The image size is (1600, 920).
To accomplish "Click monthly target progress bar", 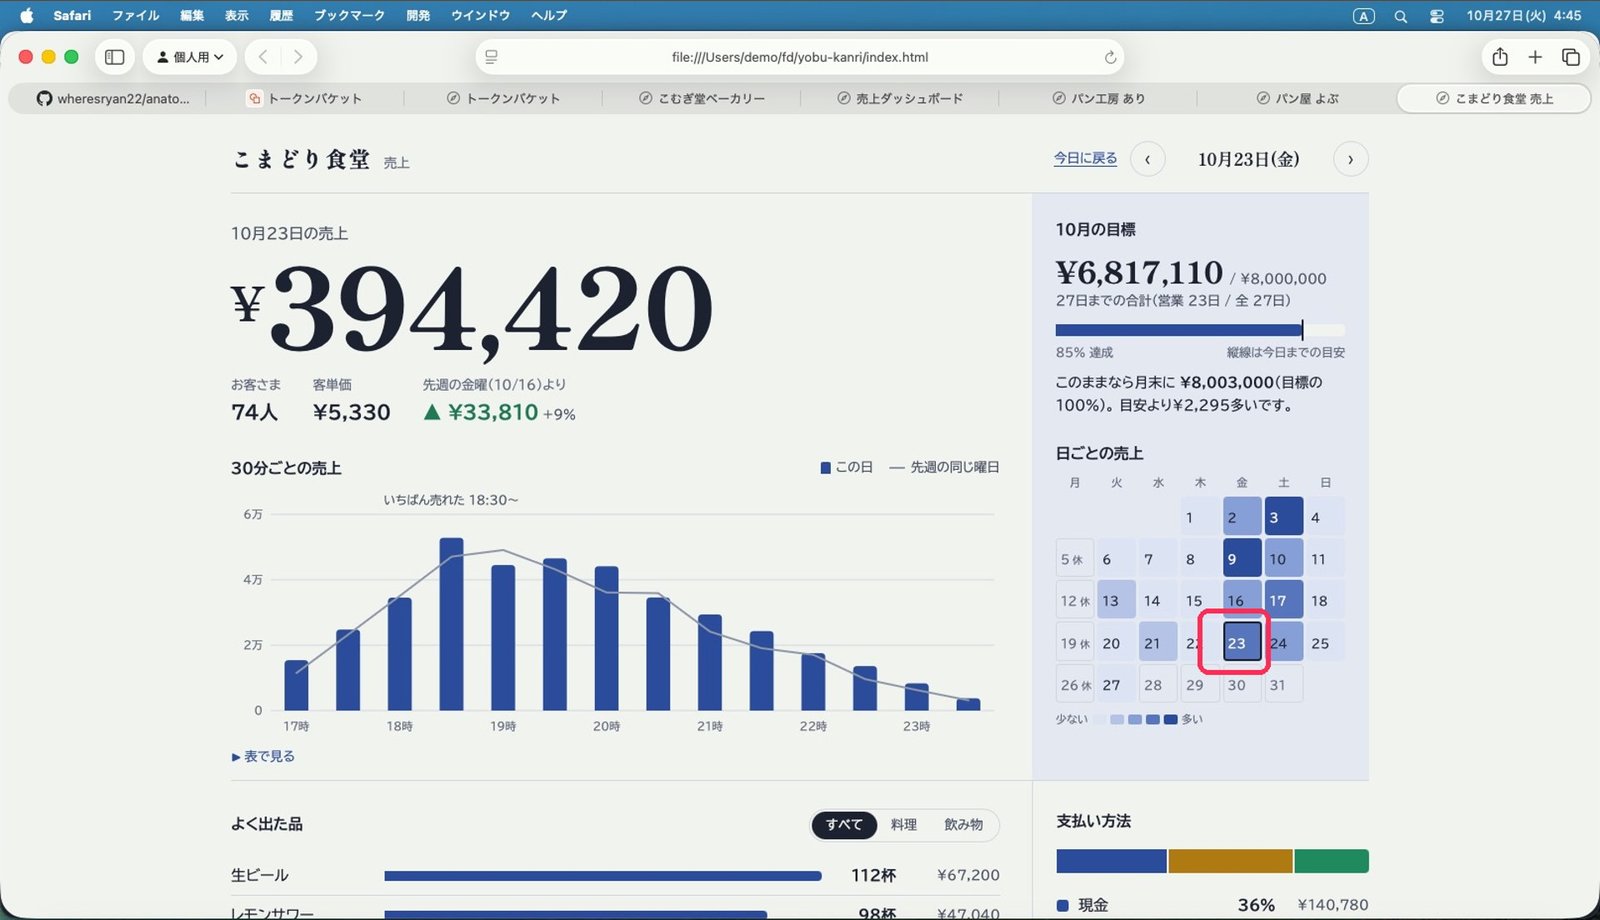I will 1200,330.
